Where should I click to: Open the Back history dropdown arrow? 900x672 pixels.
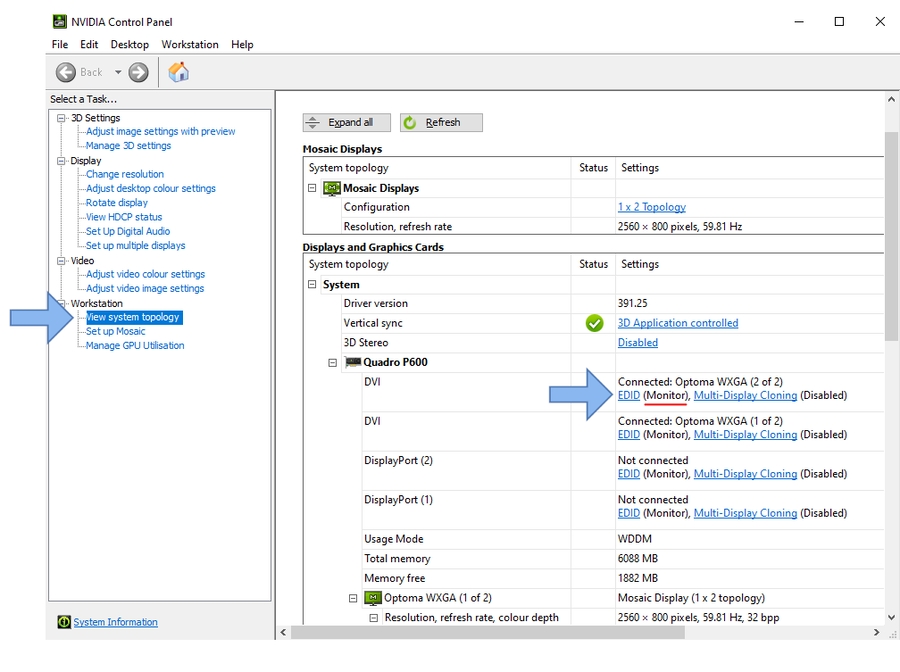pyautogui.click(x=118, y=72)
